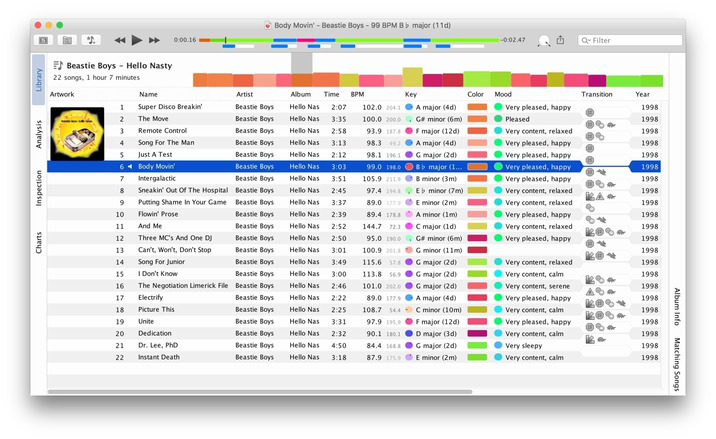Show the Album Info panel

pyautogui.click(x=676, y=307)
